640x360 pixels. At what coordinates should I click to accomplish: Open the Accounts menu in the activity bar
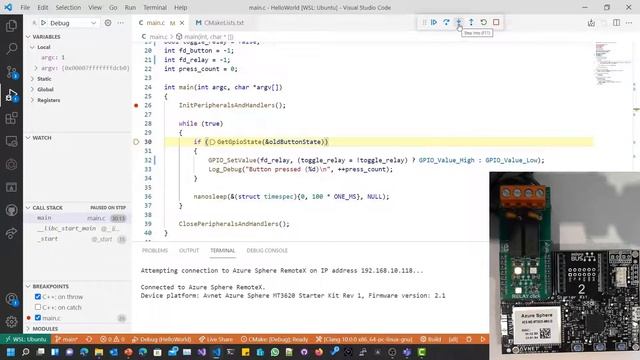11,299
